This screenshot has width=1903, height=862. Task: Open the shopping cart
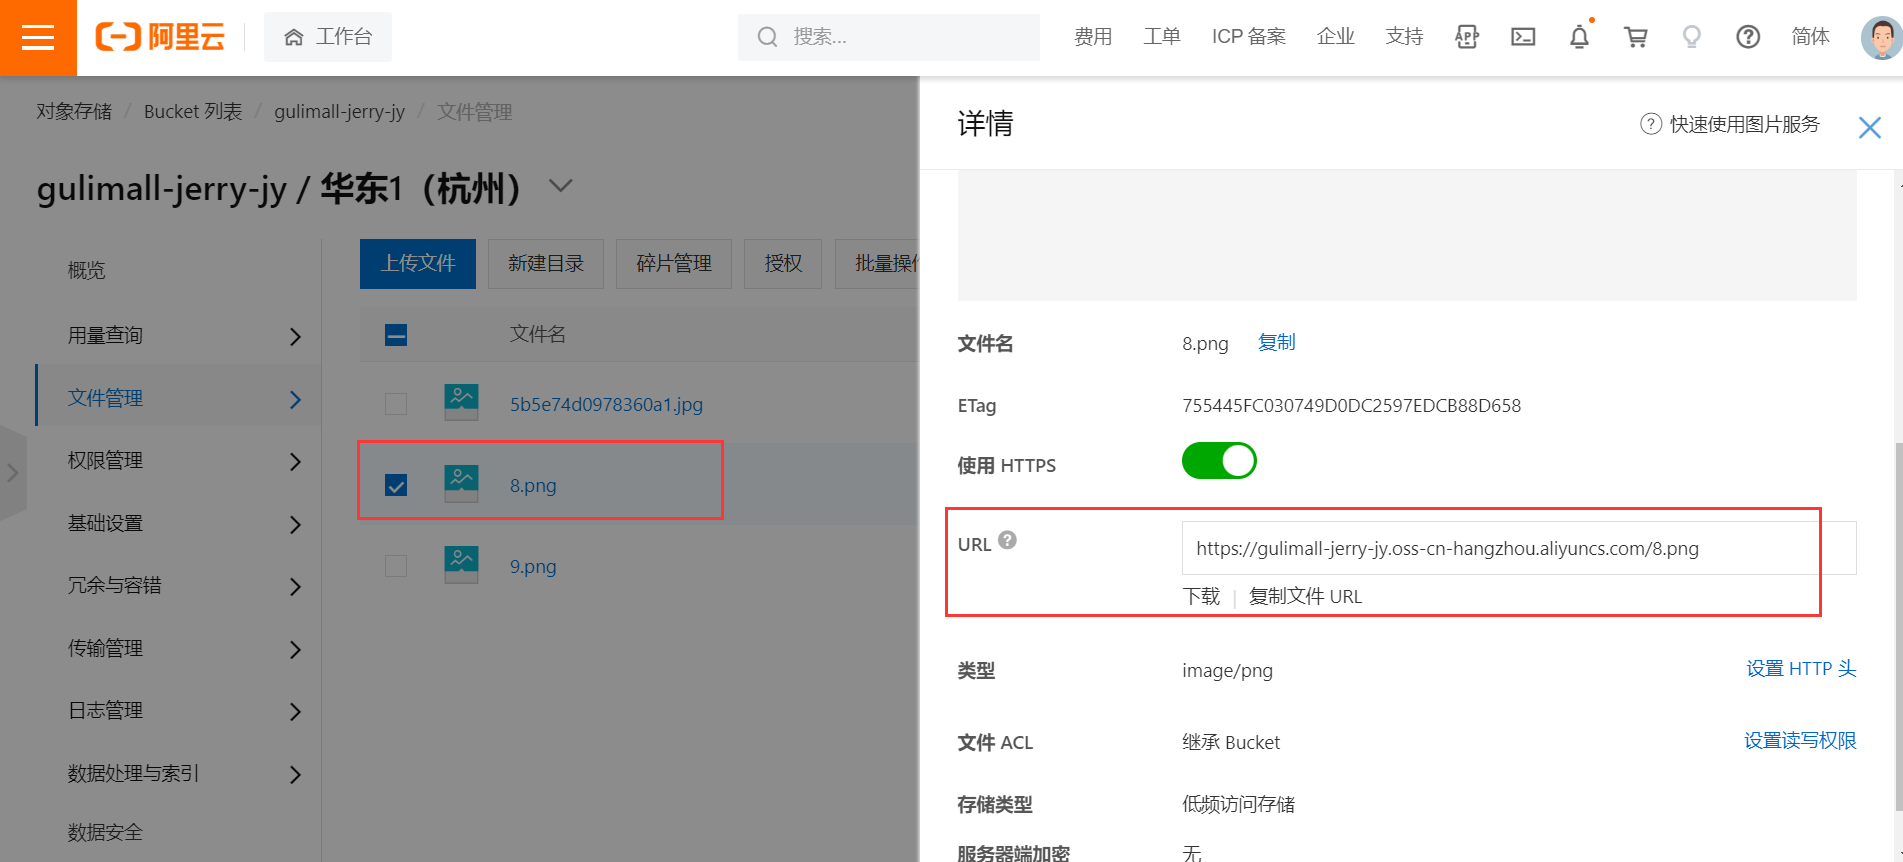(1636, 37)
